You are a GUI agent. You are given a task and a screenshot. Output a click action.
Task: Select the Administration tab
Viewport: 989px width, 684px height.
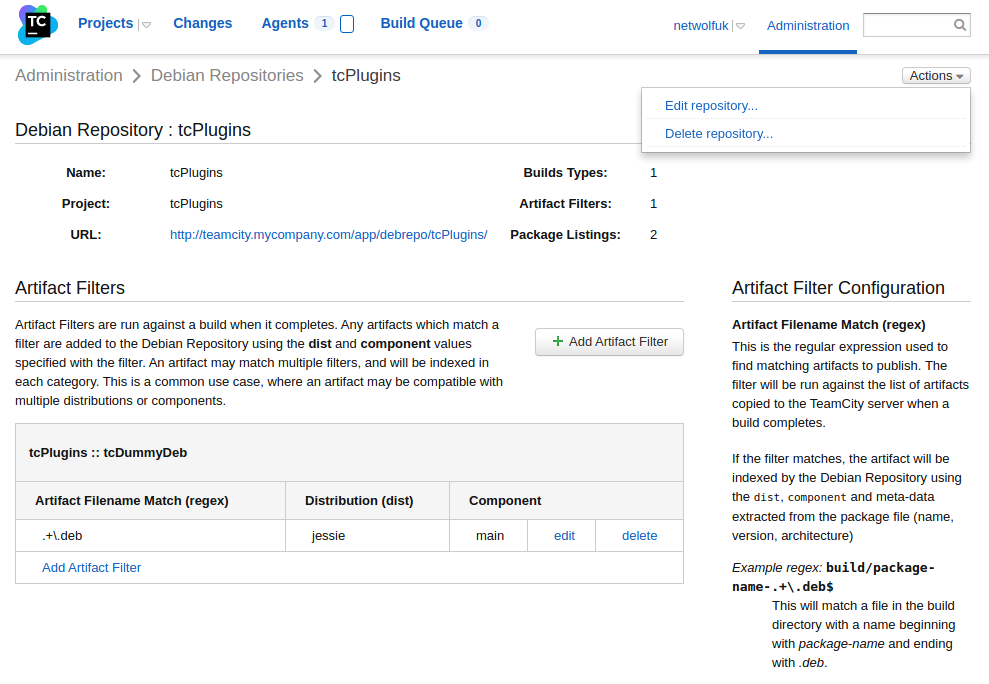[x=808, y=26]
